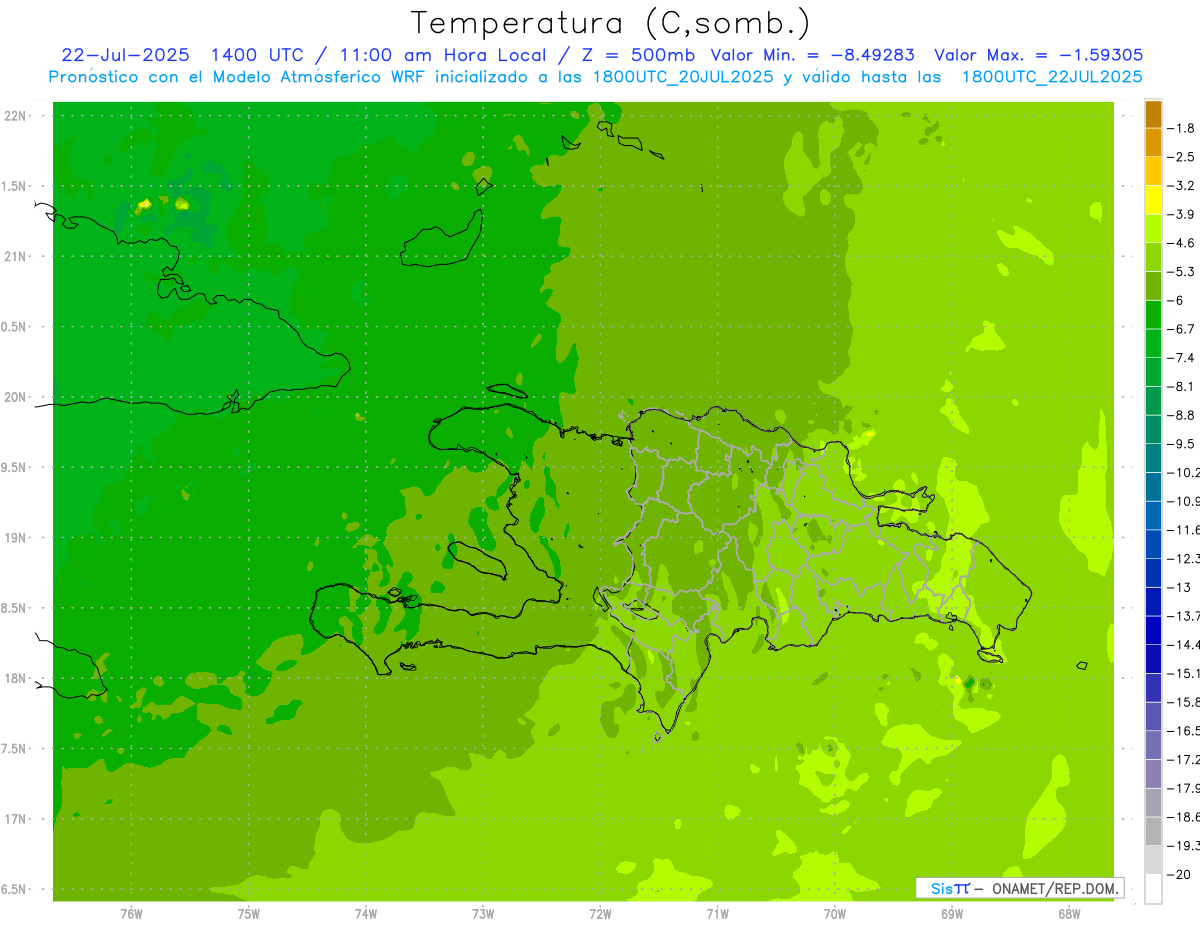The height and width of the screenshot is (927, 1200).
Task: Click the latitude label '19N'
Action: pos(17,538)
